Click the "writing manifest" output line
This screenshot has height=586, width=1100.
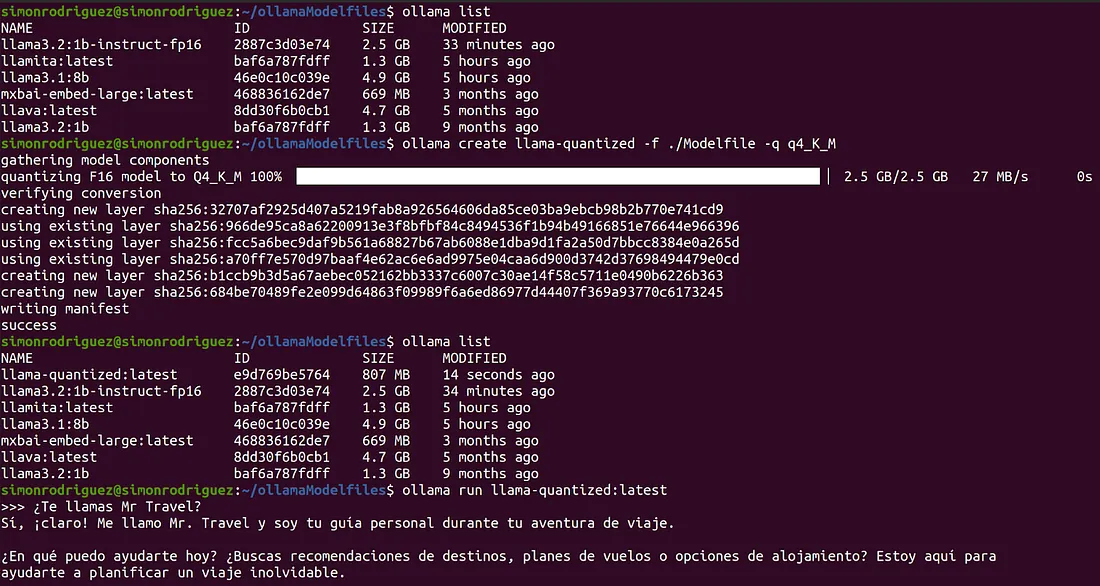65,309
